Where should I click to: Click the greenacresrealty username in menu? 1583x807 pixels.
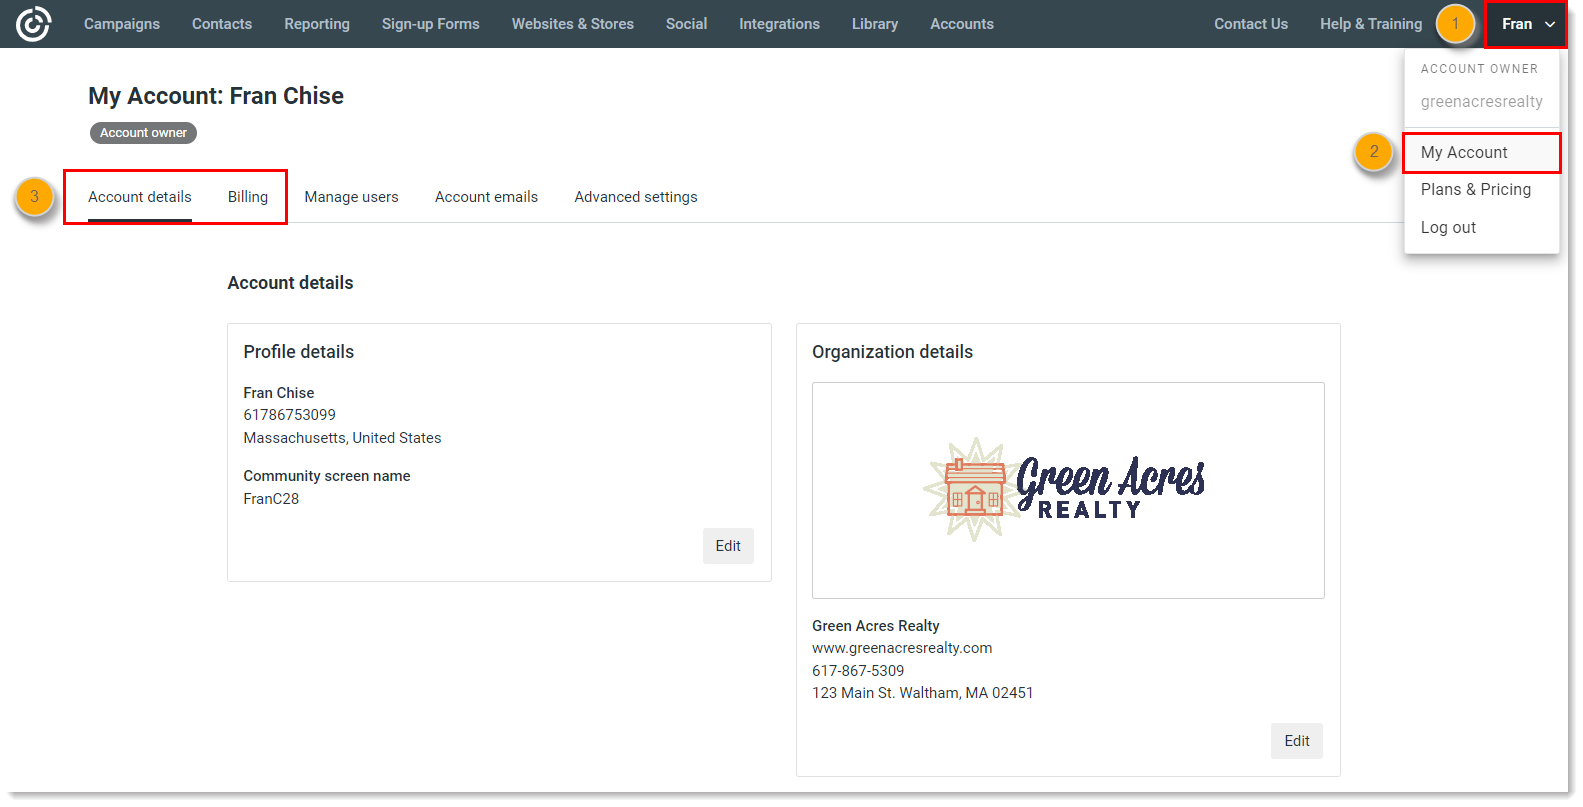pyautogui.click(x=1481, y=102)
